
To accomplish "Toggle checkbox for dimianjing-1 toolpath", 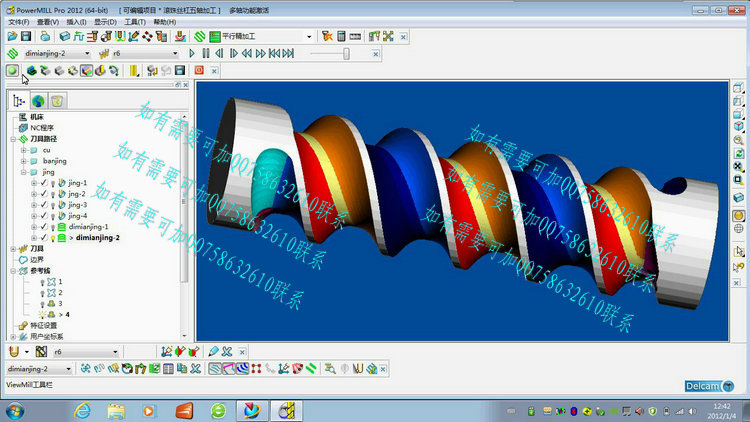I will click(44, 227).
